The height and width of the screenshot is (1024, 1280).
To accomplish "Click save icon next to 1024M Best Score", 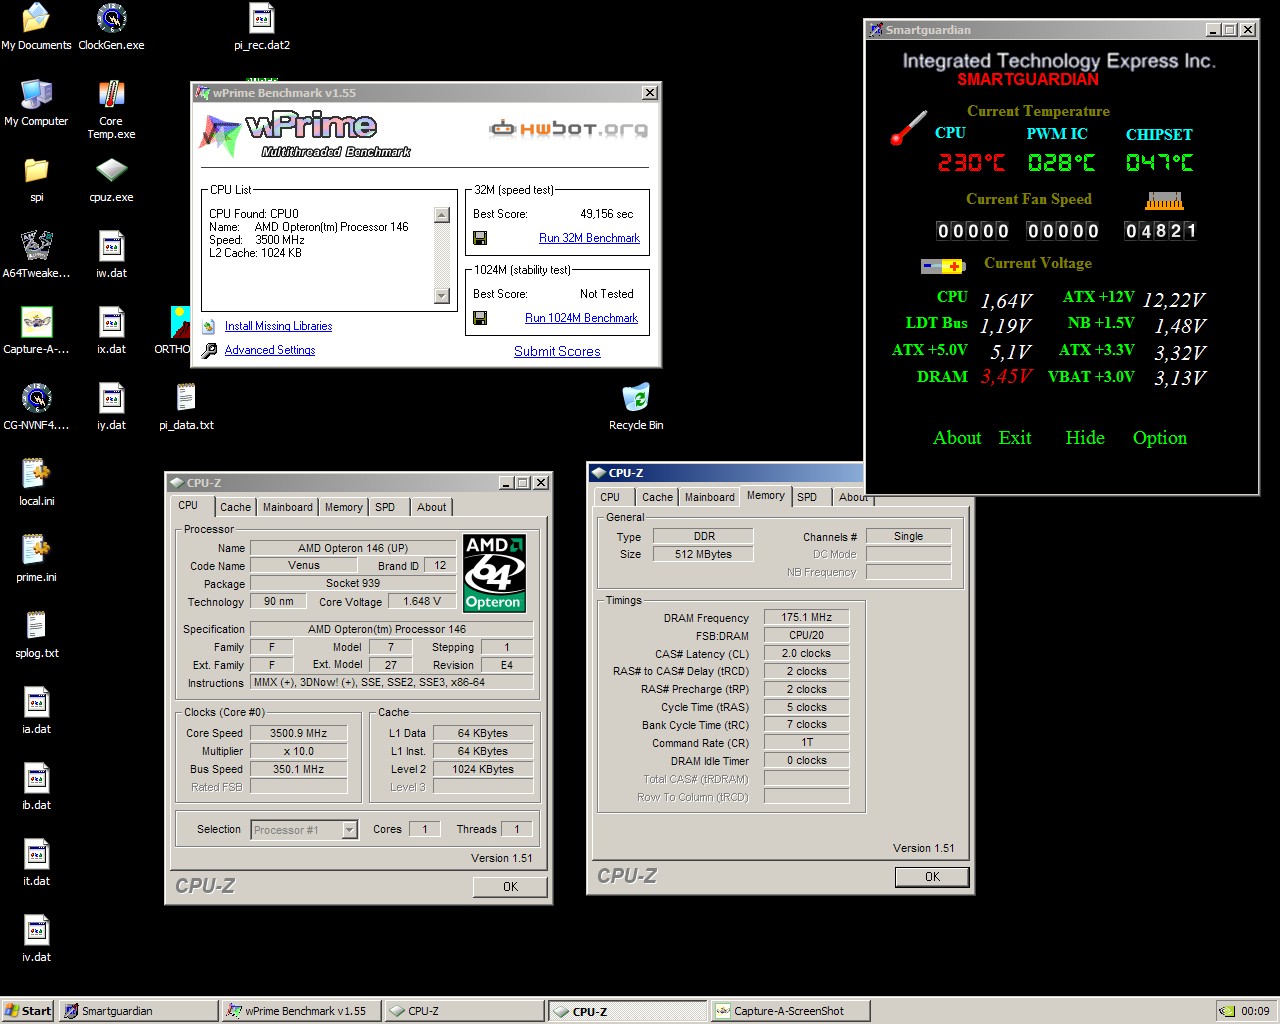I will click(480, 318).
